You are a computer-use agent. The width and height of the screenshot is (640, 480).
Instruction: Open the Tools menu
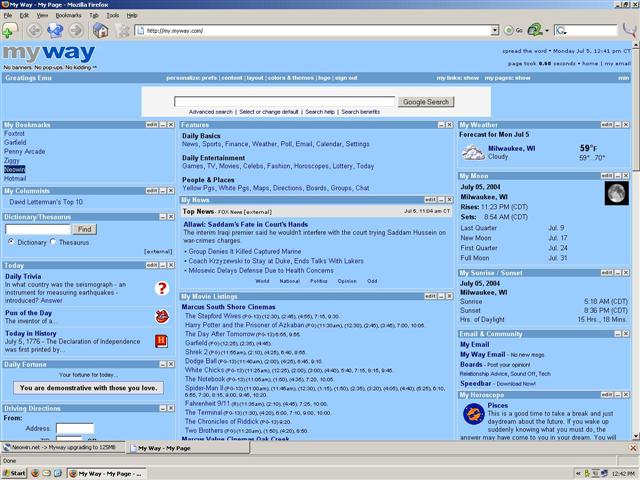[x=112, y=16]
